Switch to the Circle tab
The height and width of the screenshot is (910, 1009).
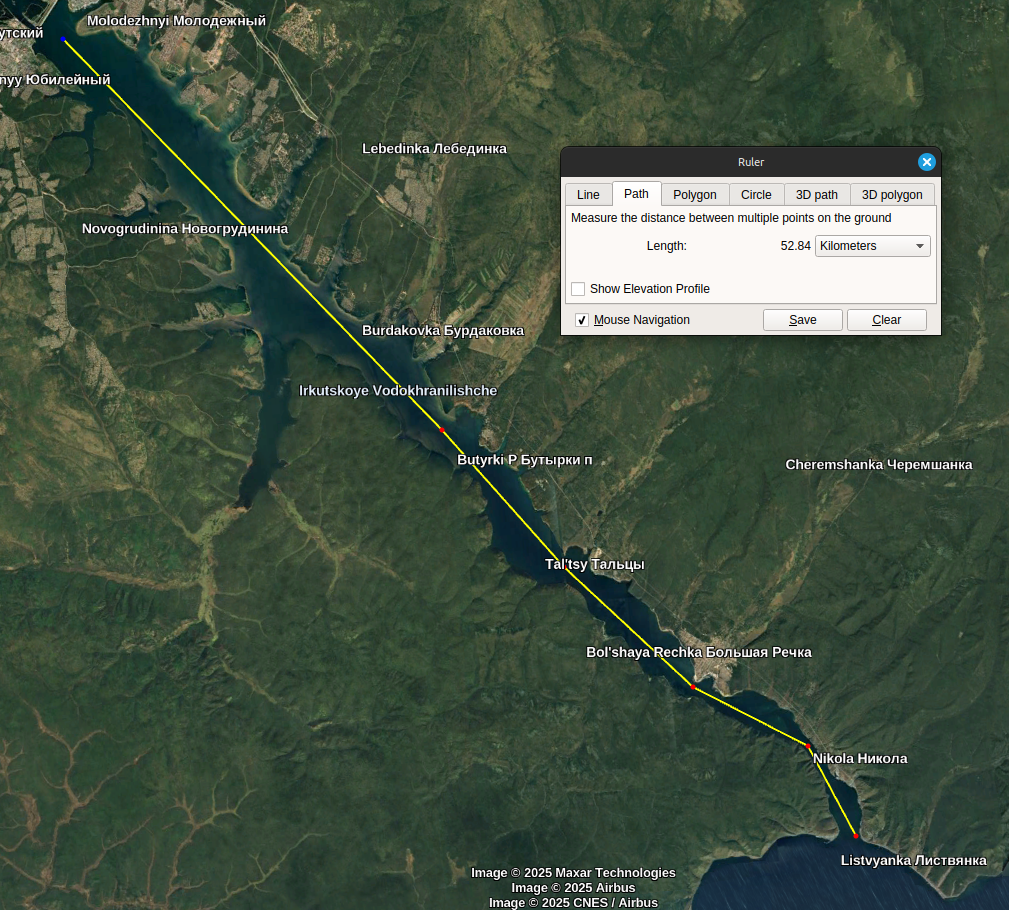756,194
